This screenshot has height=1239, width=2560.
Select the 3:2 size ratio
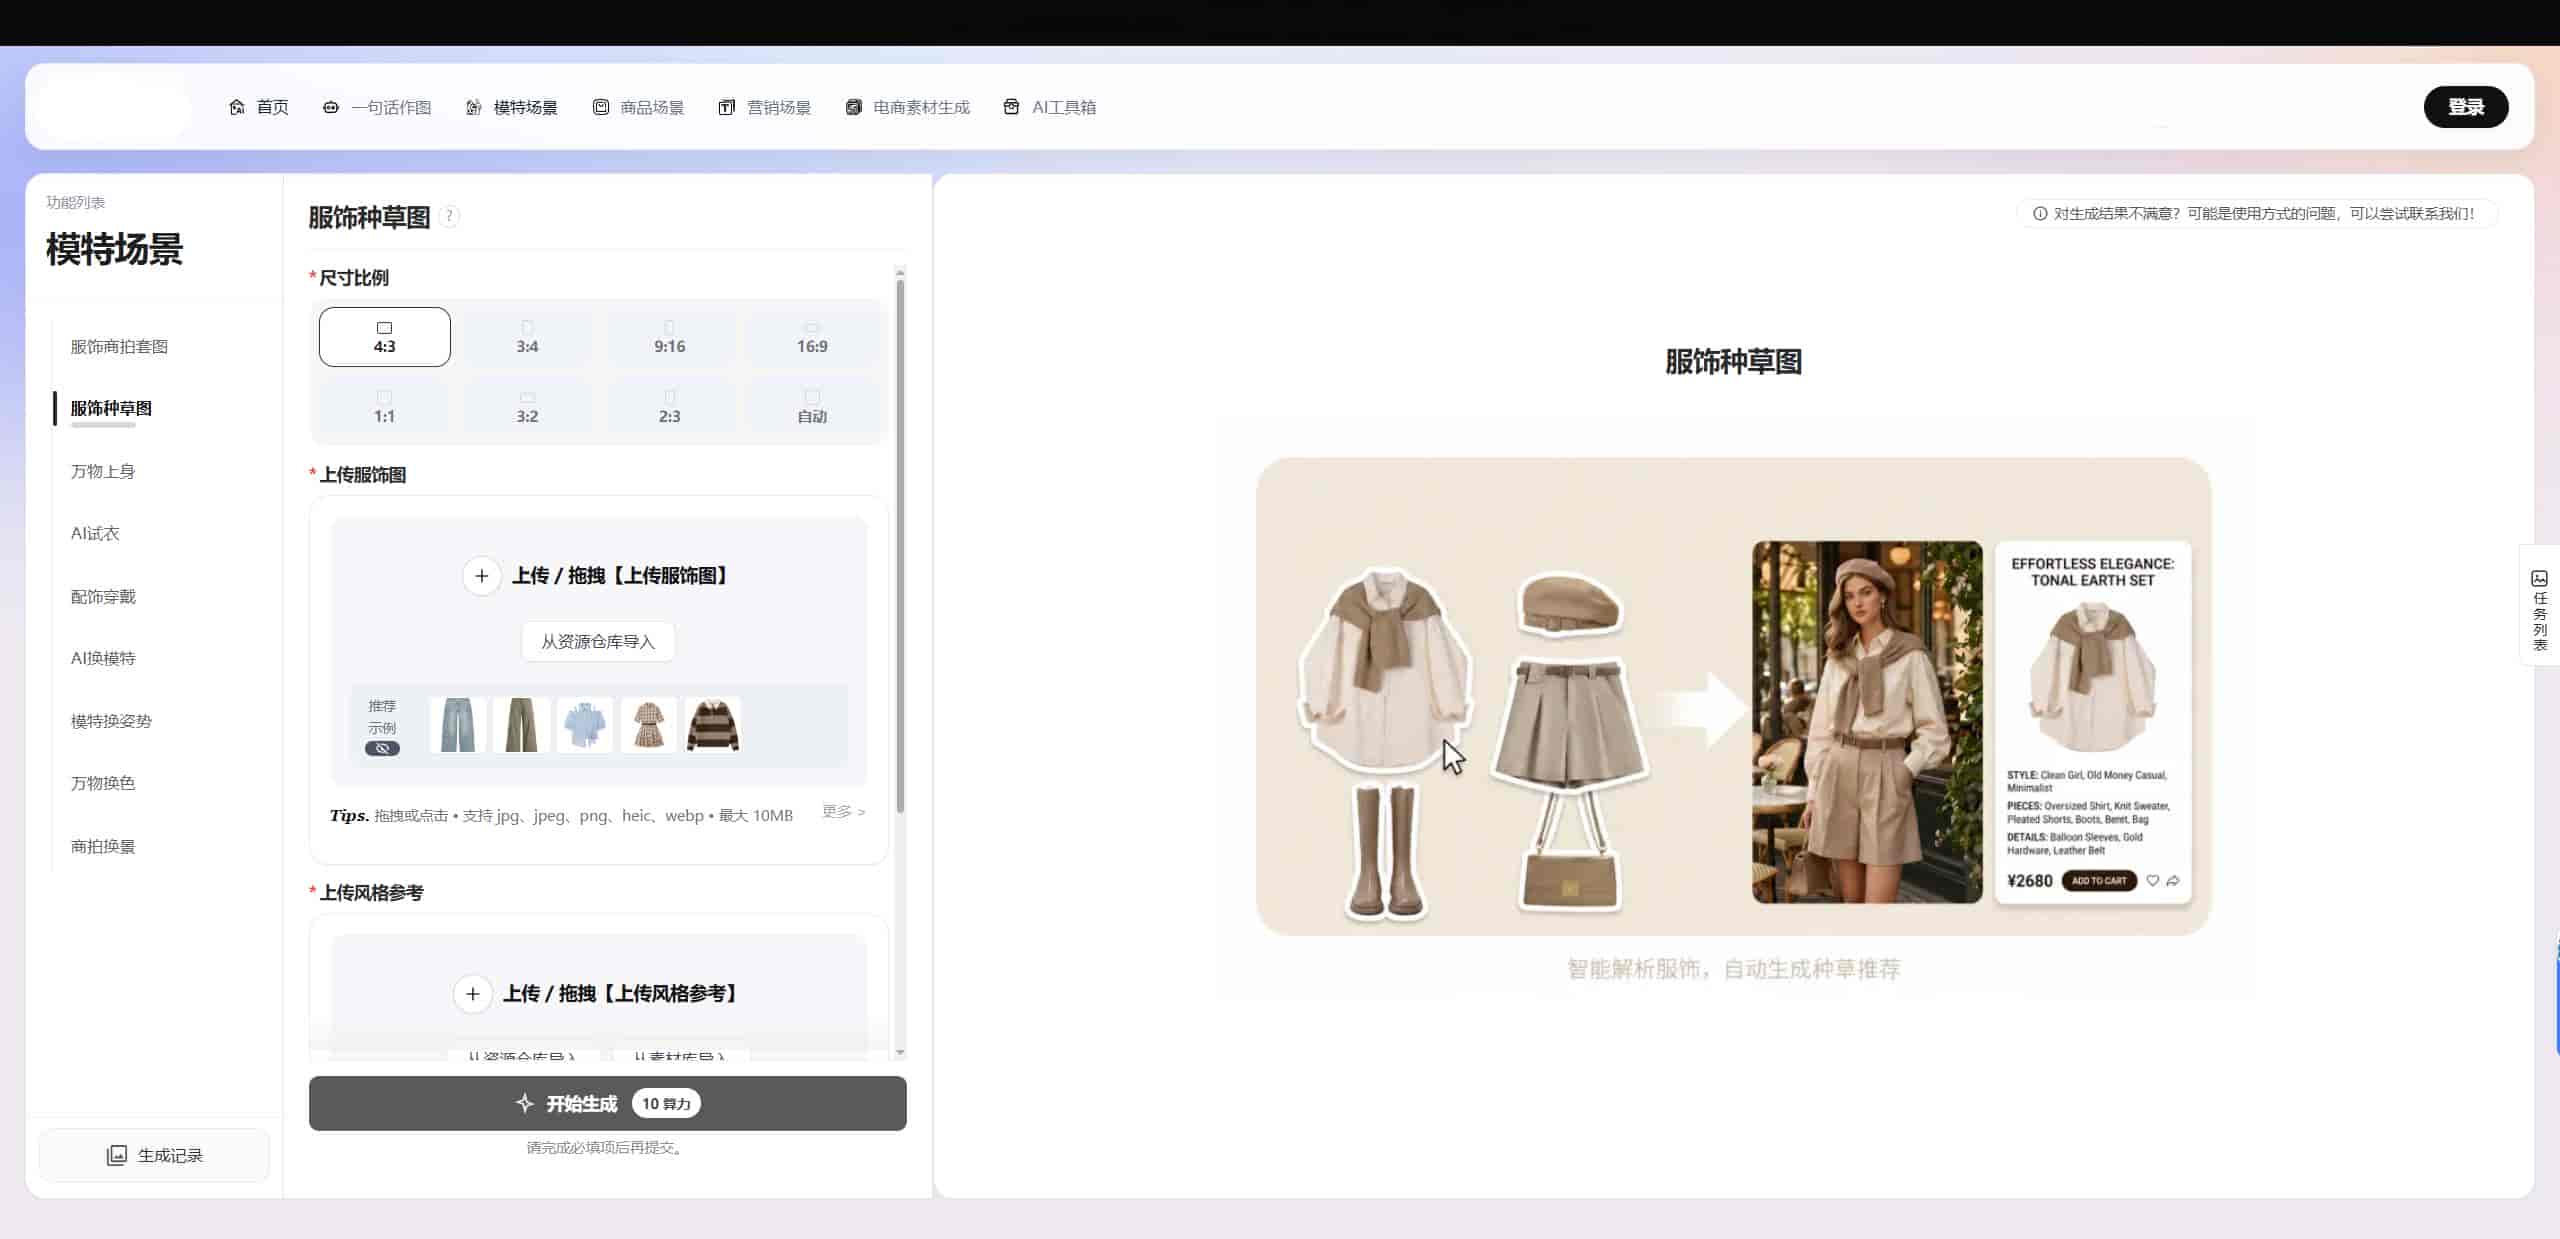pos(527,407)
